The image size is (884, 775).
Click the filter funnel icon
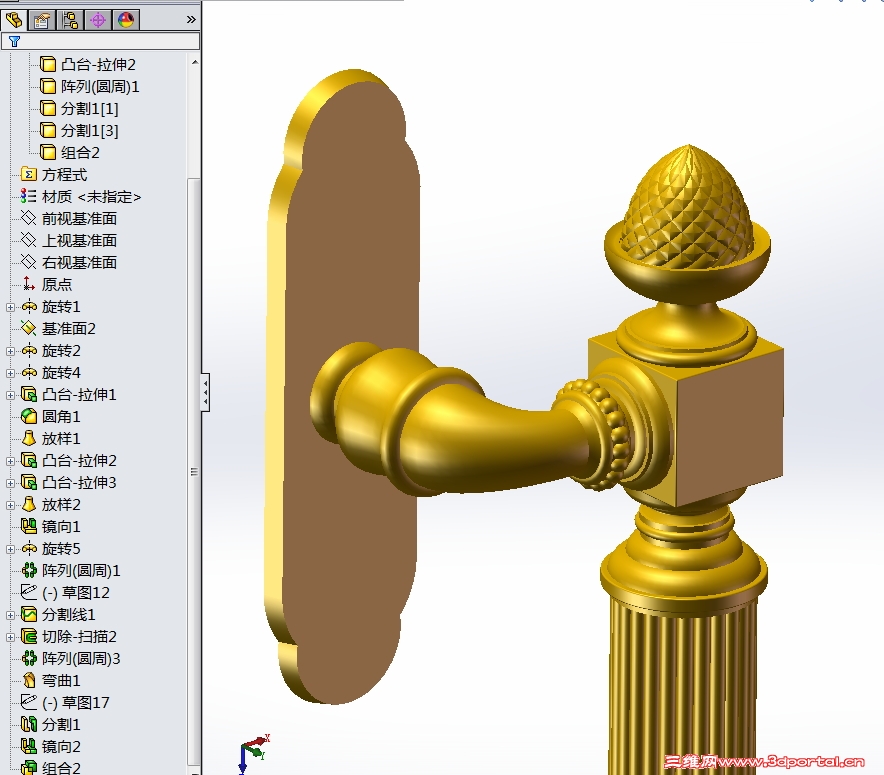[15, 41]
